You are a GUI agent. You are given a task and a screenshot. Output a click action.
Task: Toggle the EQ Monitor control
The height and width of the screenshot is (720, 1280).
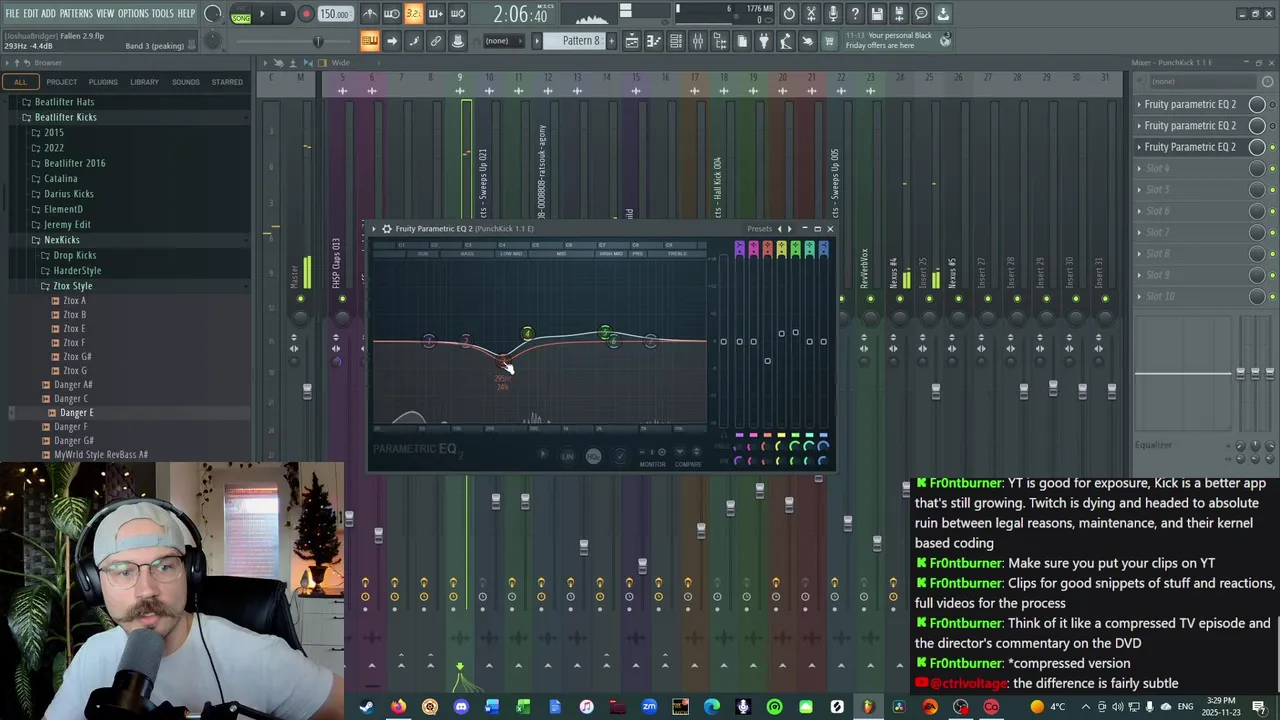click(652, 455)
